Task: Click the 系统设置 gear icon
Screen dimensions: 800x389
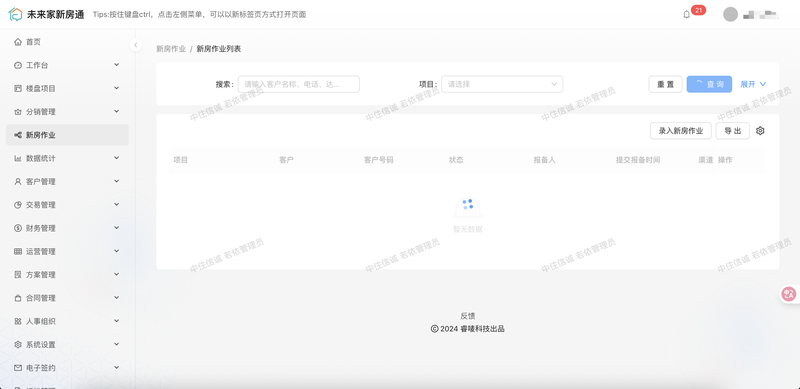Action: 18,345
